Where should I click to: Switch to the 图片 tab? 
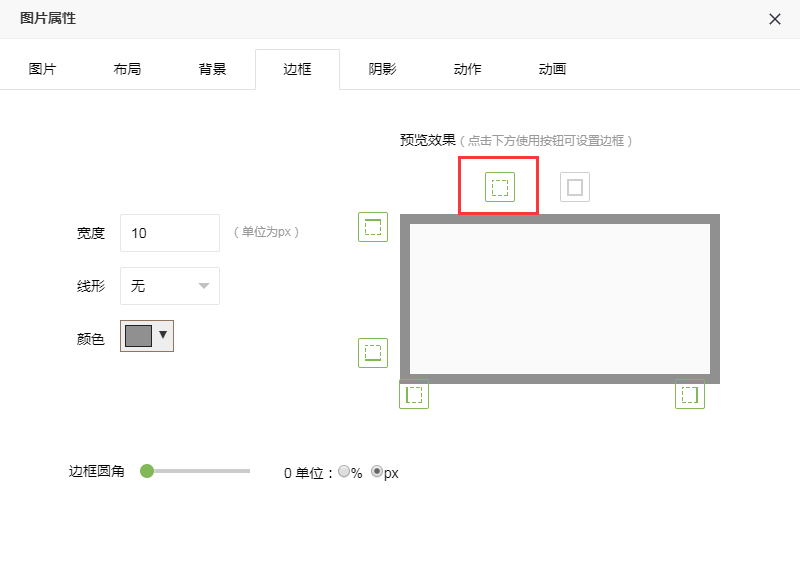pos(42,69)
